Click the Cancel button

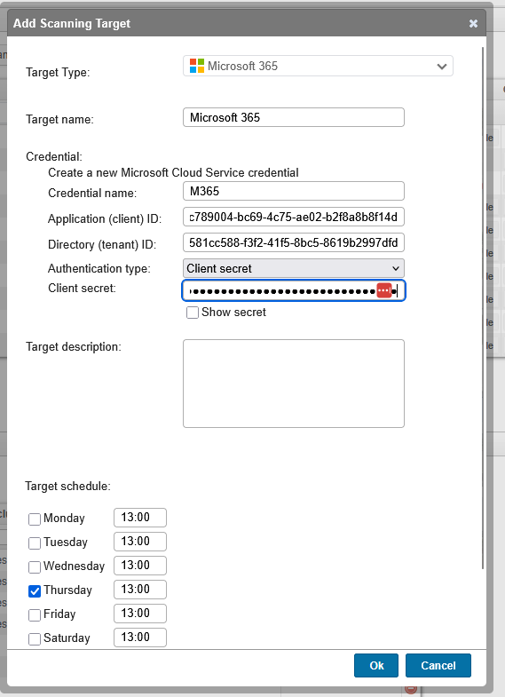click(438, 665)
